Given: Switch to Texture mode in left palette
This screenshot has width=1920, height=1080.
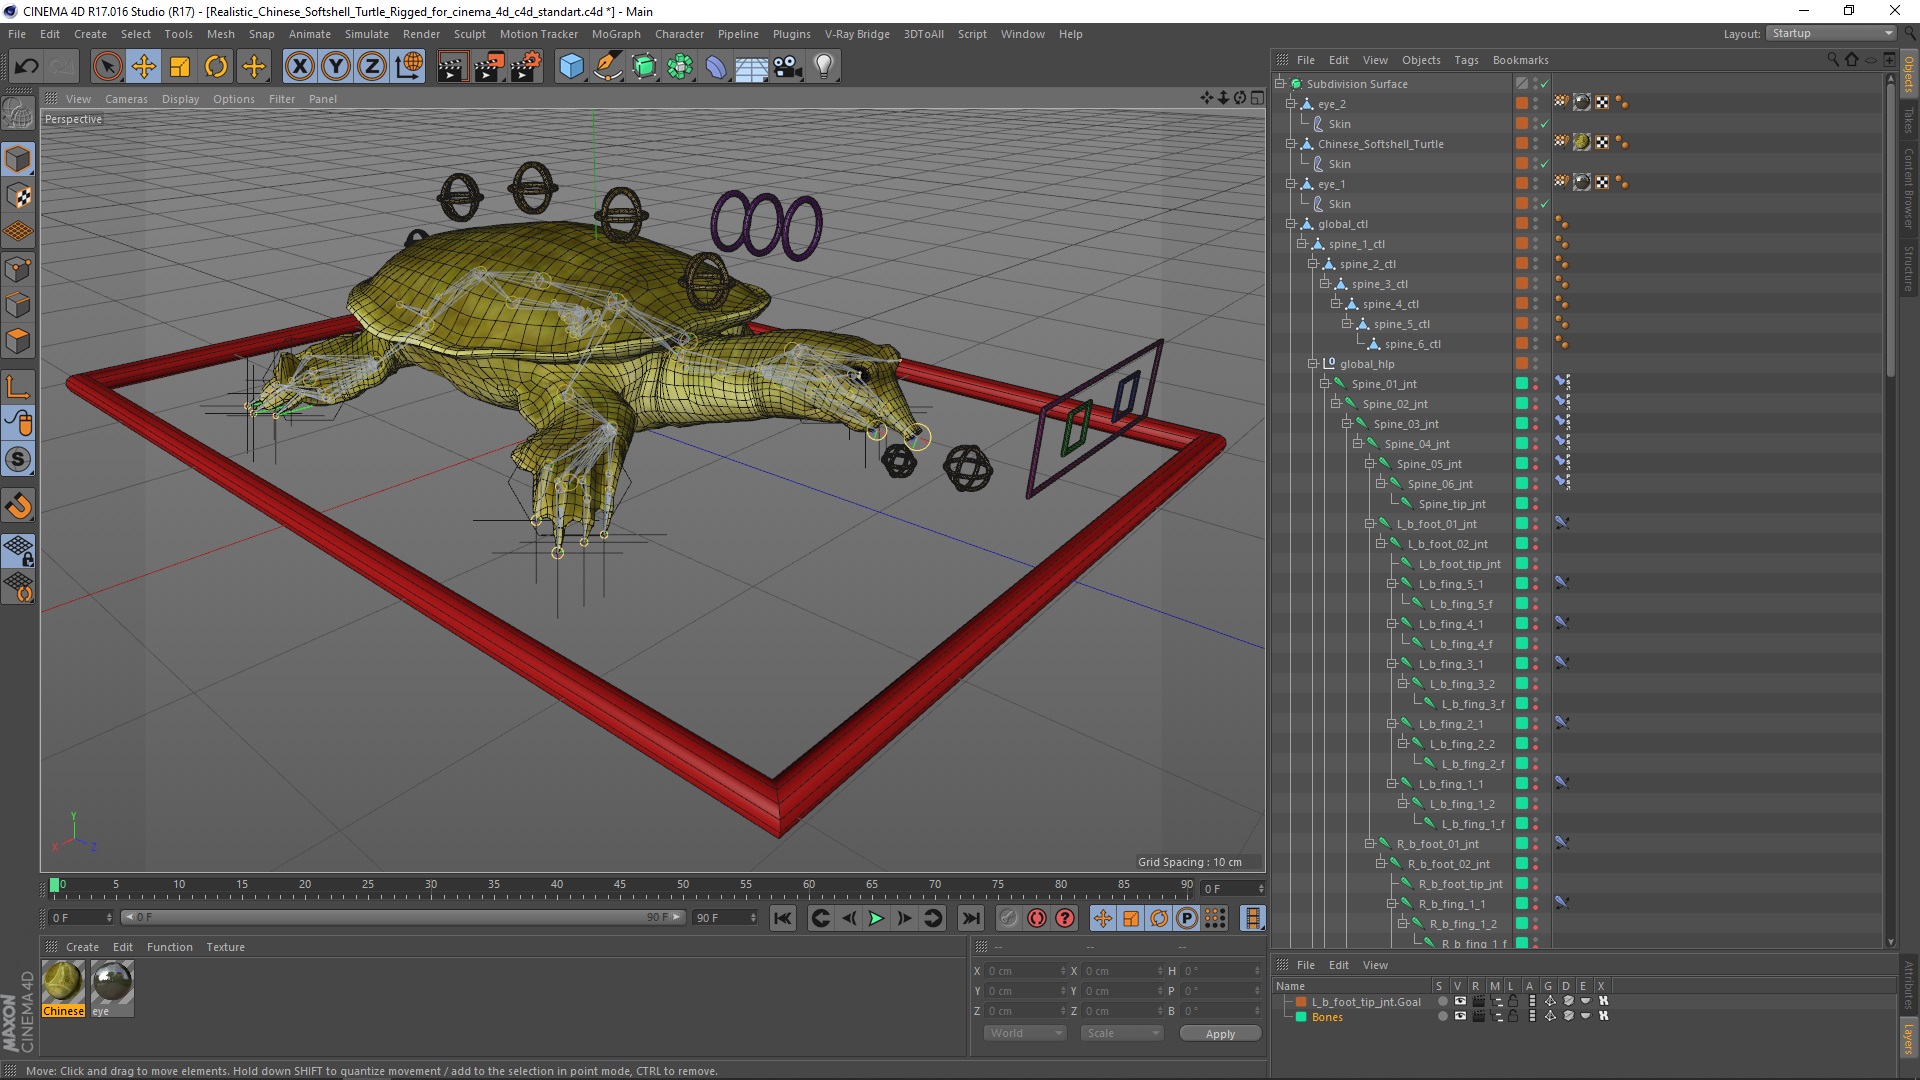Looking at the screenshot, I should tap(18, 196).
